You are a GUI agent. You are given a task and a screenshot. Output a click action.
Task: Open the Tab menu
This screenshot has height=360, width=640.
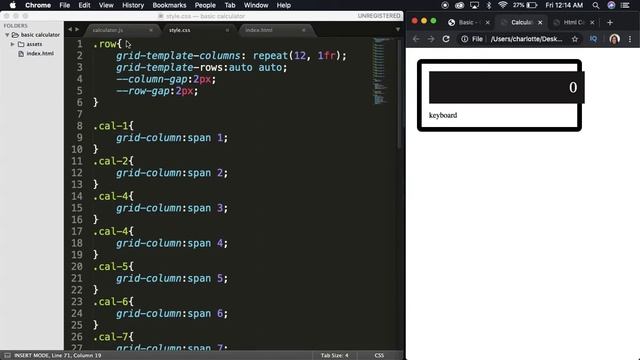click(230, 5)
